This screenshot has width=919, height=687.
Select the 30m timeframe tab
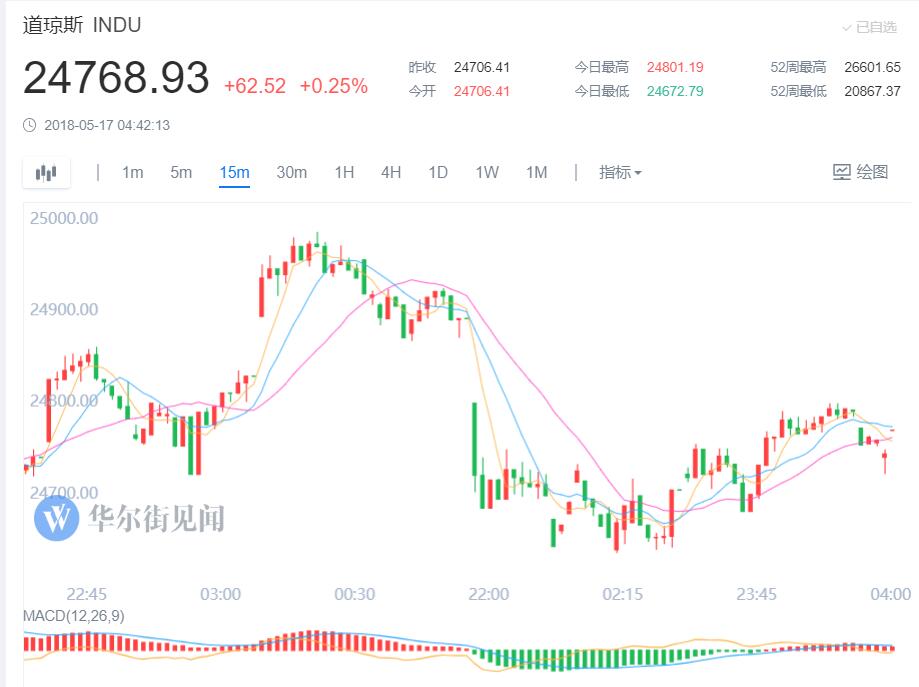click(x=291, y=172)
